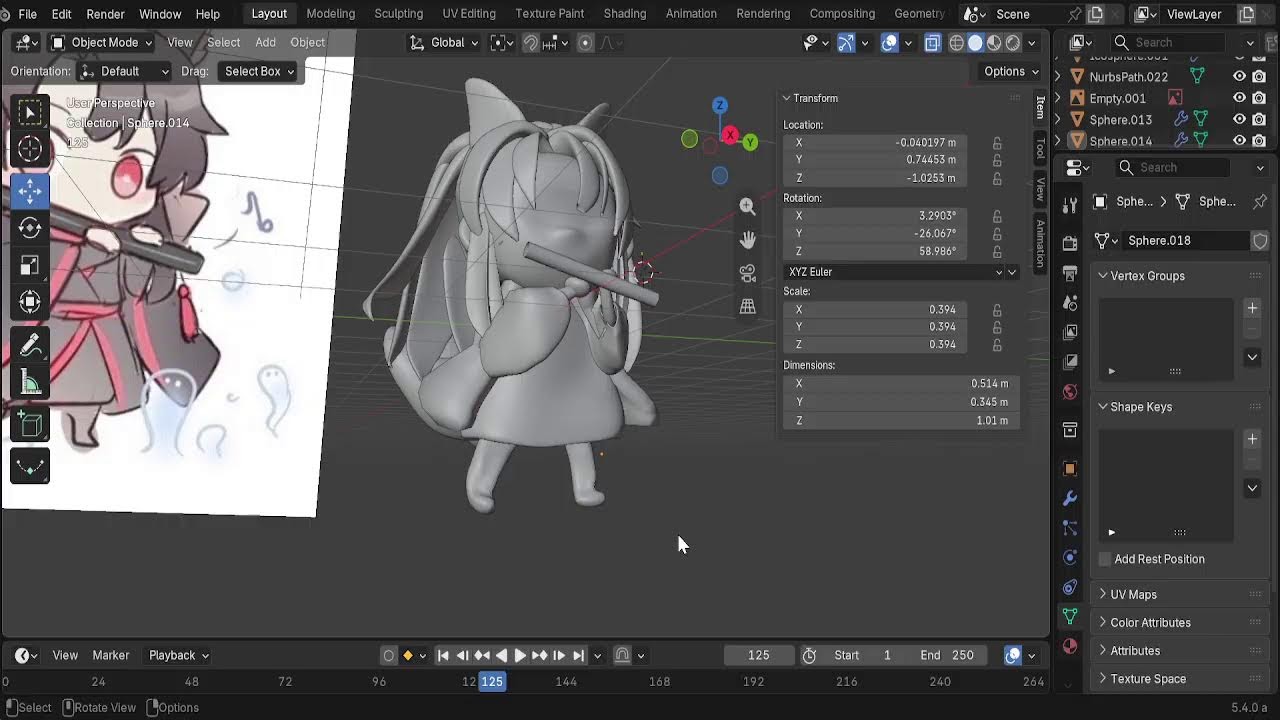This screenshot has height=720, width=1280.
Task: Toggle viewport overlays button
Action: coord(889,42)
